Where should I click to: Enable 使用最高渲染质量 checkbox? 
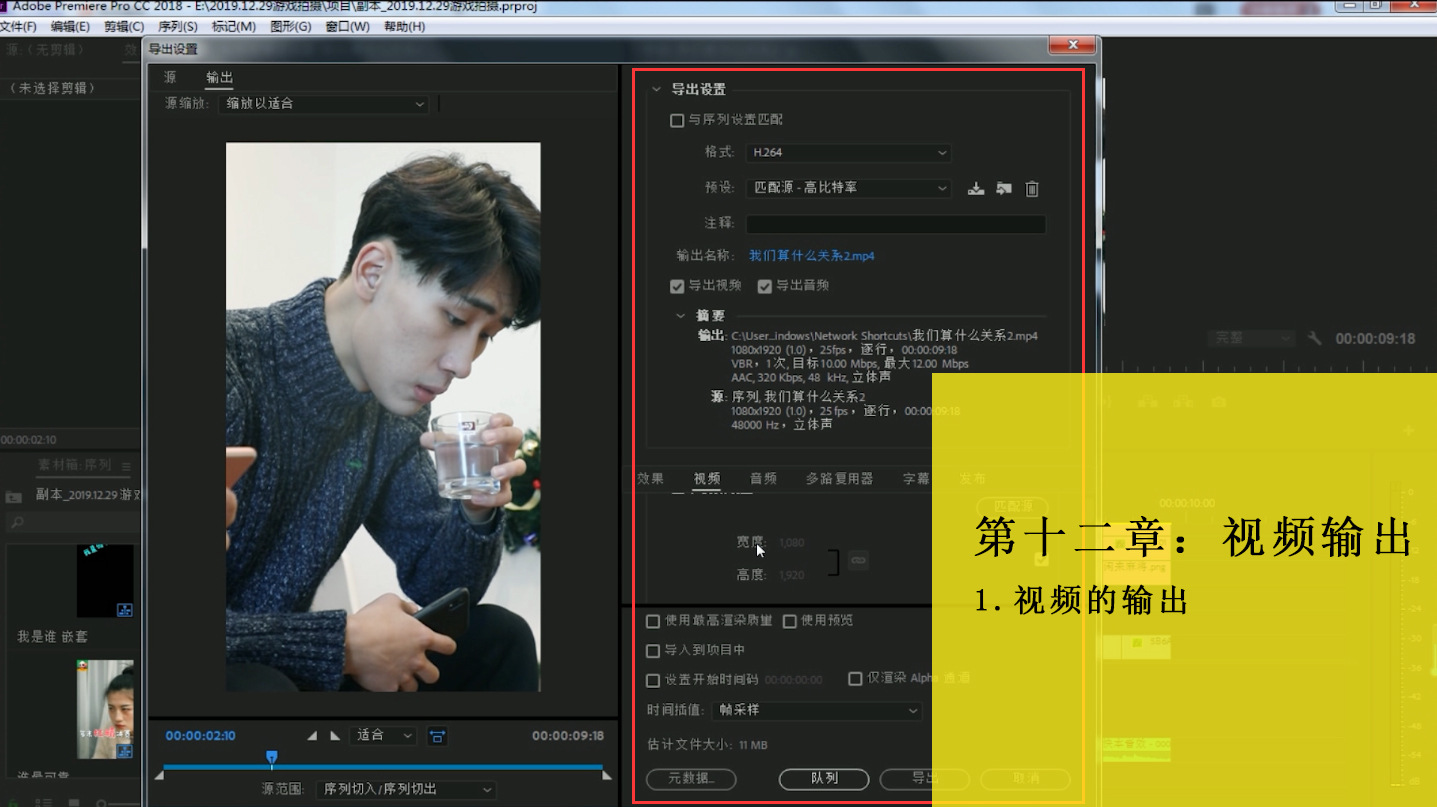click(x=653, y=621)
